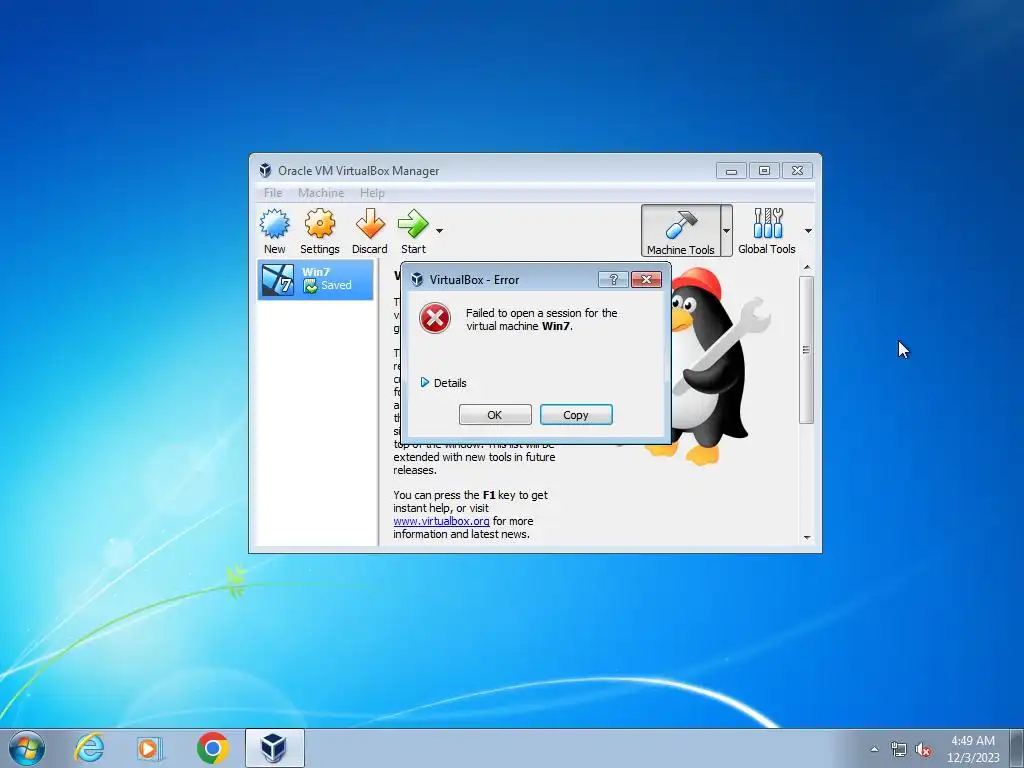Screen dimensions: 1024x768
Task: Click scrollbar down arrow in welcome pane
Action: 807,537
